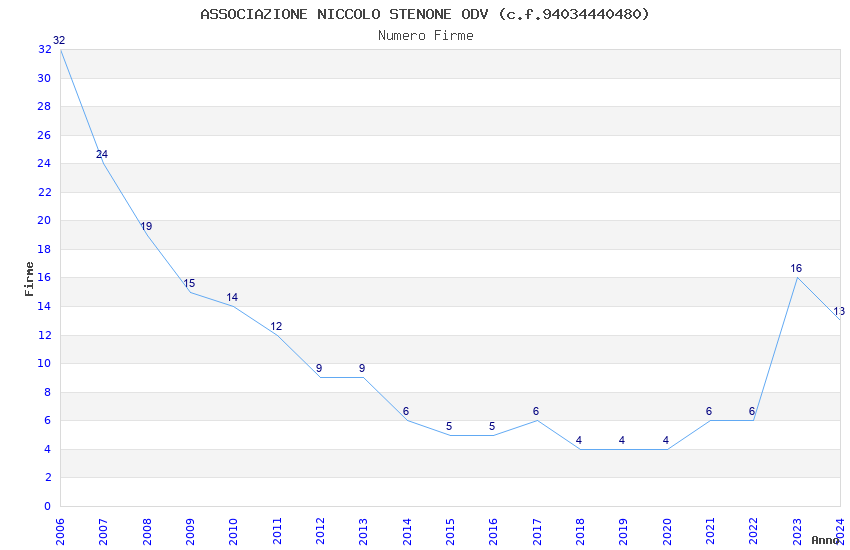Click the 2006 data point labeled 32
This screenshot has height=550, width=850.
[x=59, y=40]
